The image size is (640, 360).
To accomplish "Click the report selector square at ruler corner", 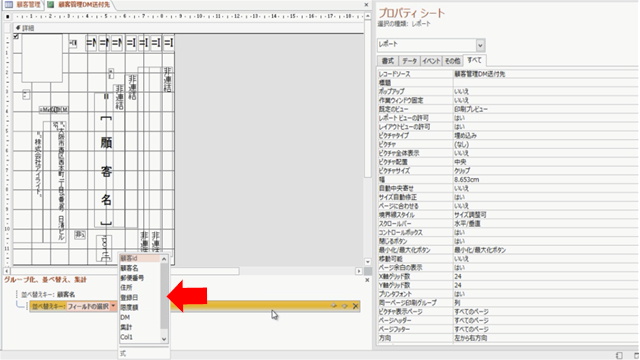I will pyautogui.click(x=8, y=17).
